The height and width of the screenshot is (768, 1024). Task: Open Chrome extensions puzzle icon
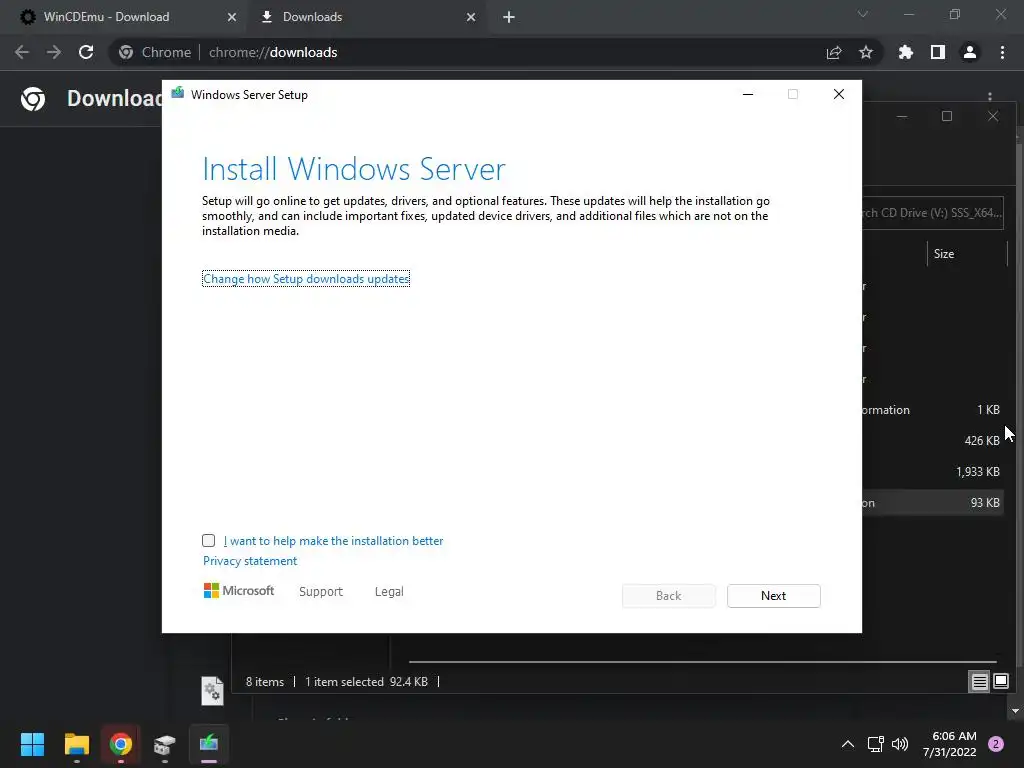point(906,52)
